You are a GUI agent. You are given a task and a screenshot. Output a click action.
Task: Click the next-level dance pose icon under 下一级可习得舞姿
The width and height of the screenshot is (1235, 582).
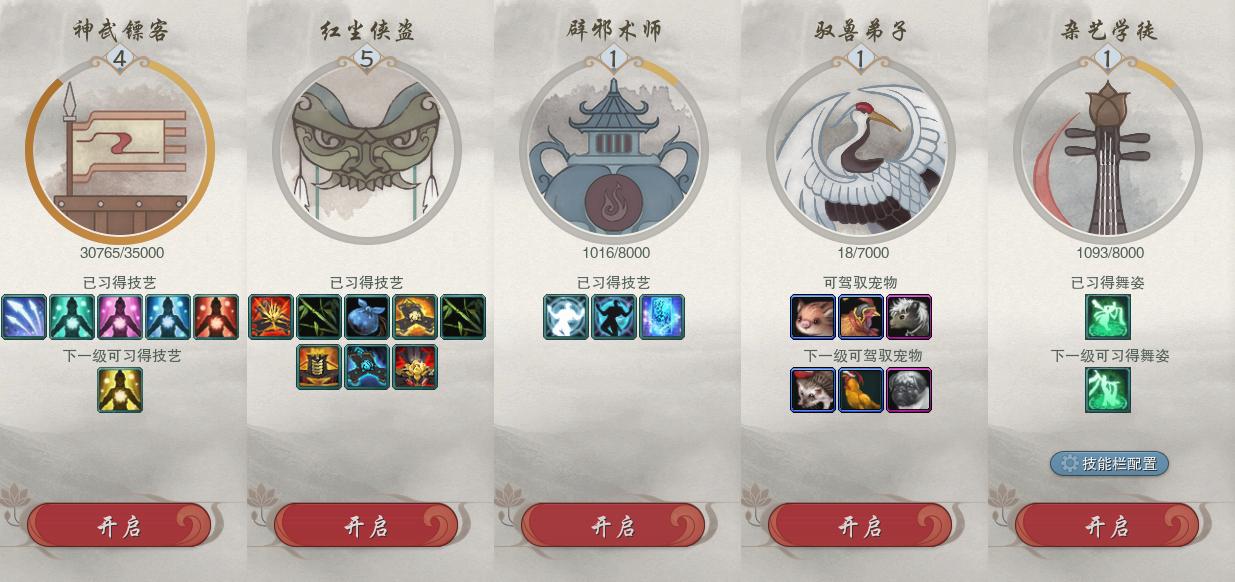(1108, 390)
